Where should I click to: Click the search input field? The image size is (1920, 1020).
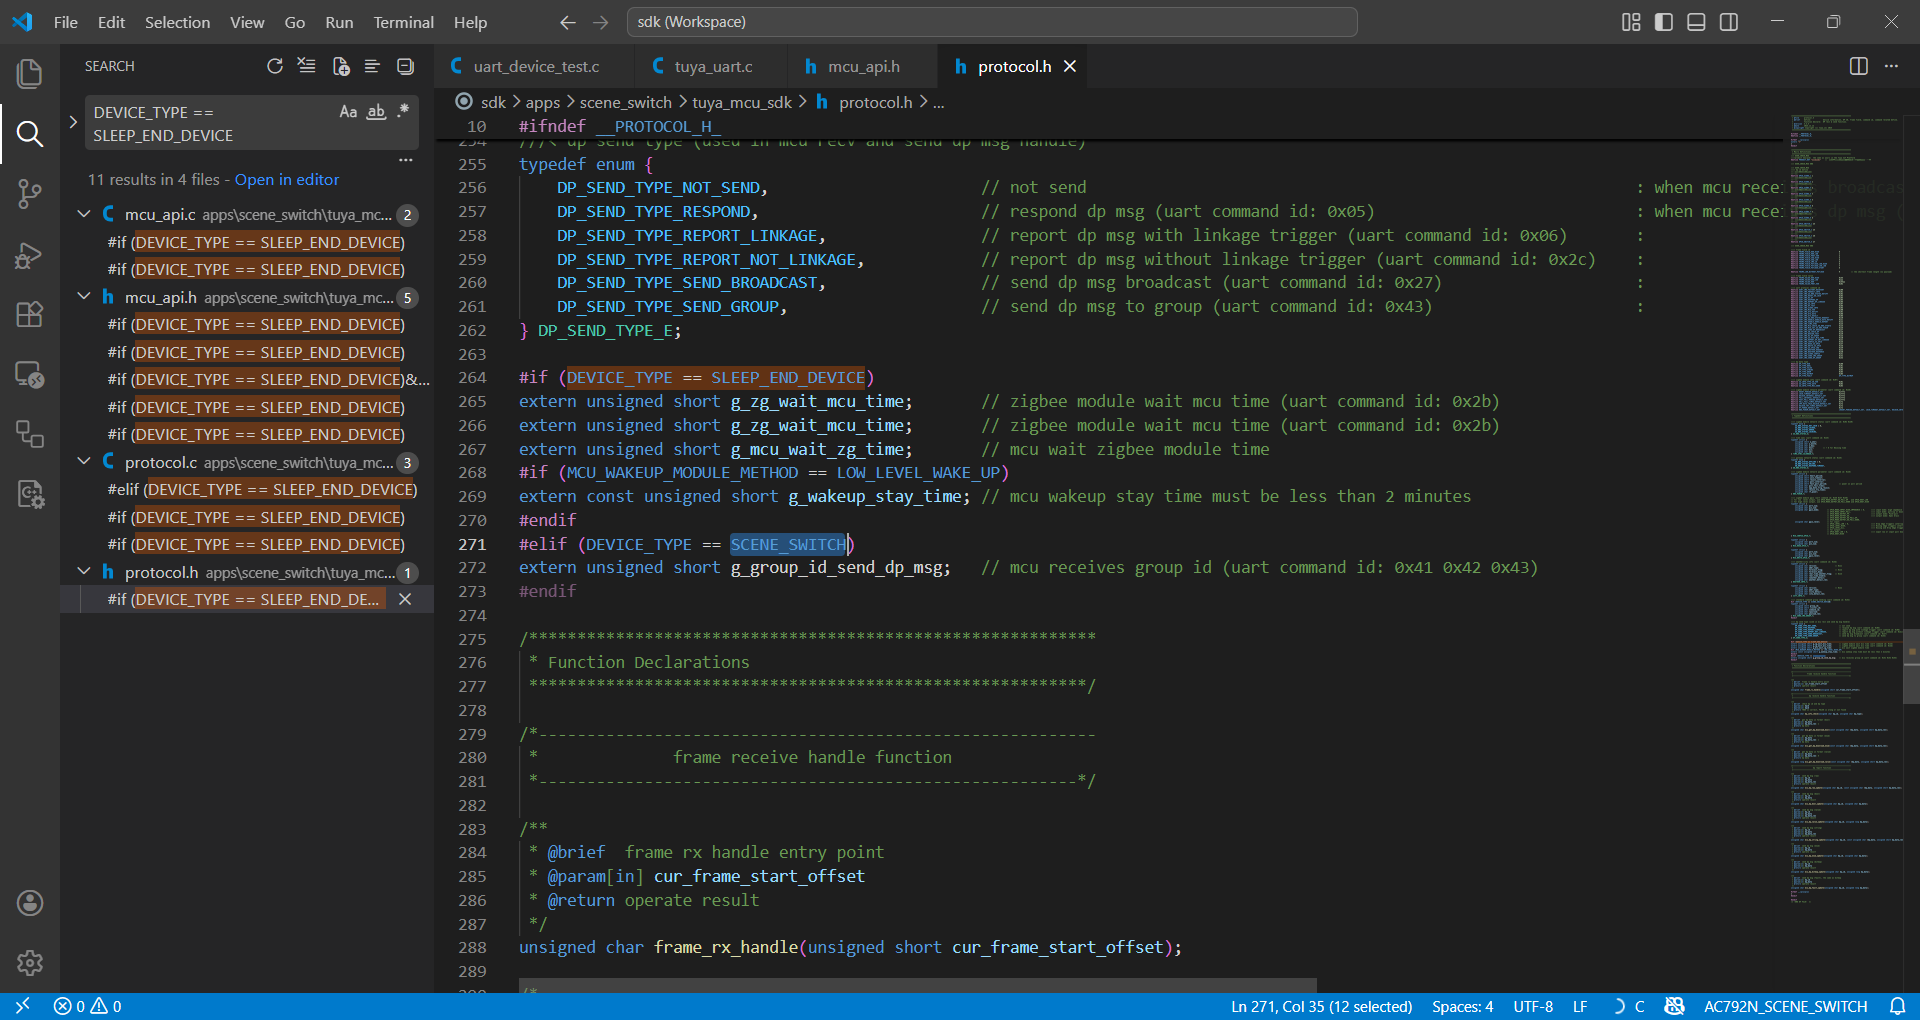[x=210, y=123]
